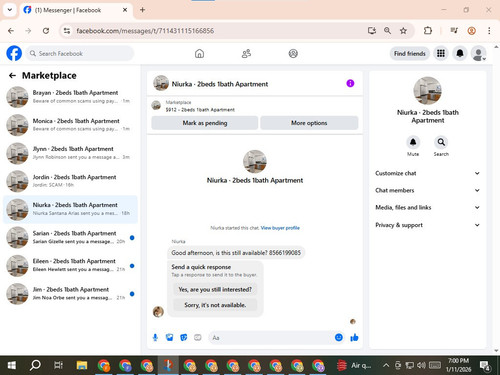Open the Eileen 2beds 1bath Apartment conversation
The width and height of the screenshot is (500, 375).
(x=70, y=265)
